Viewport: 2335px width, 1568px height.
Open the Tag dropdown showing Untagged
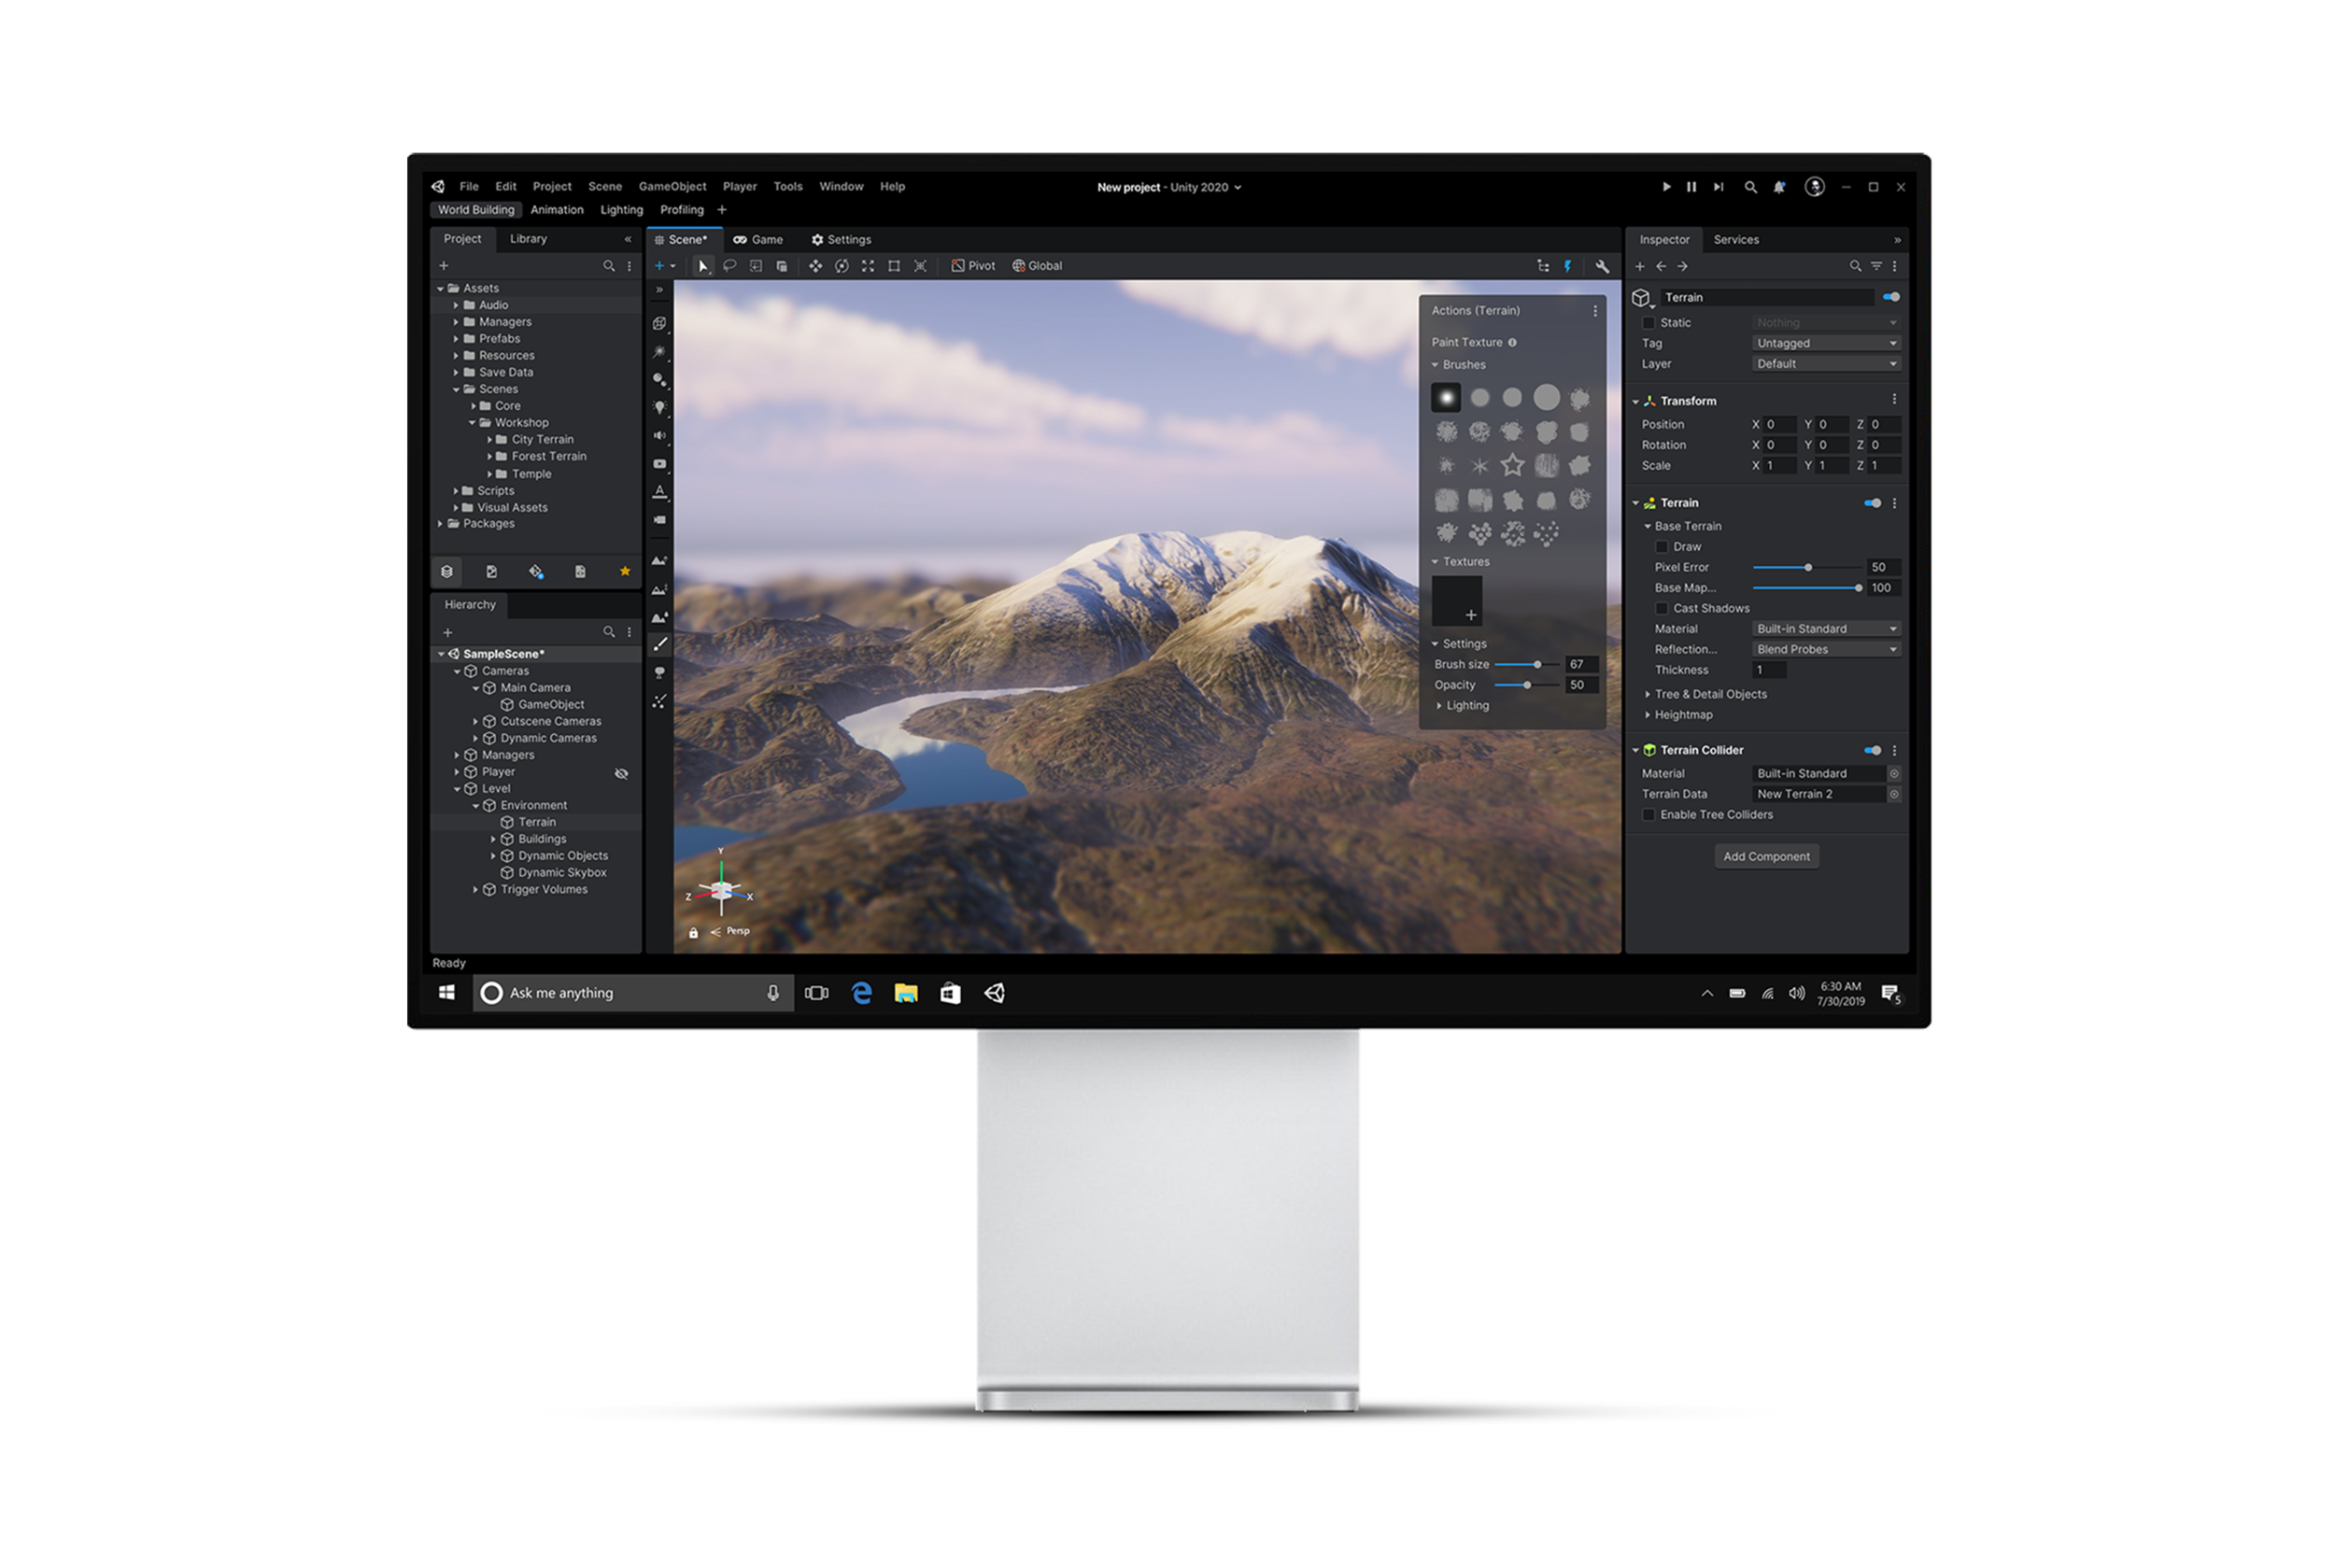[x=1826, y=343]
